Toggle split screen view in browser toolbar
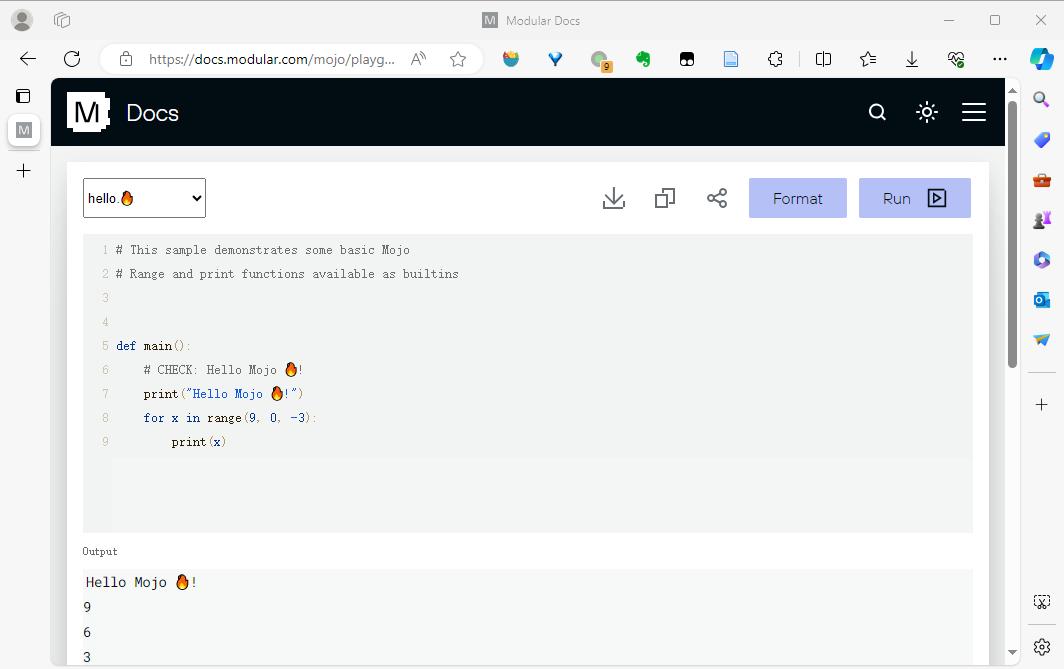The width and height of the screenshot is (1064, 669). pos(823,59)
